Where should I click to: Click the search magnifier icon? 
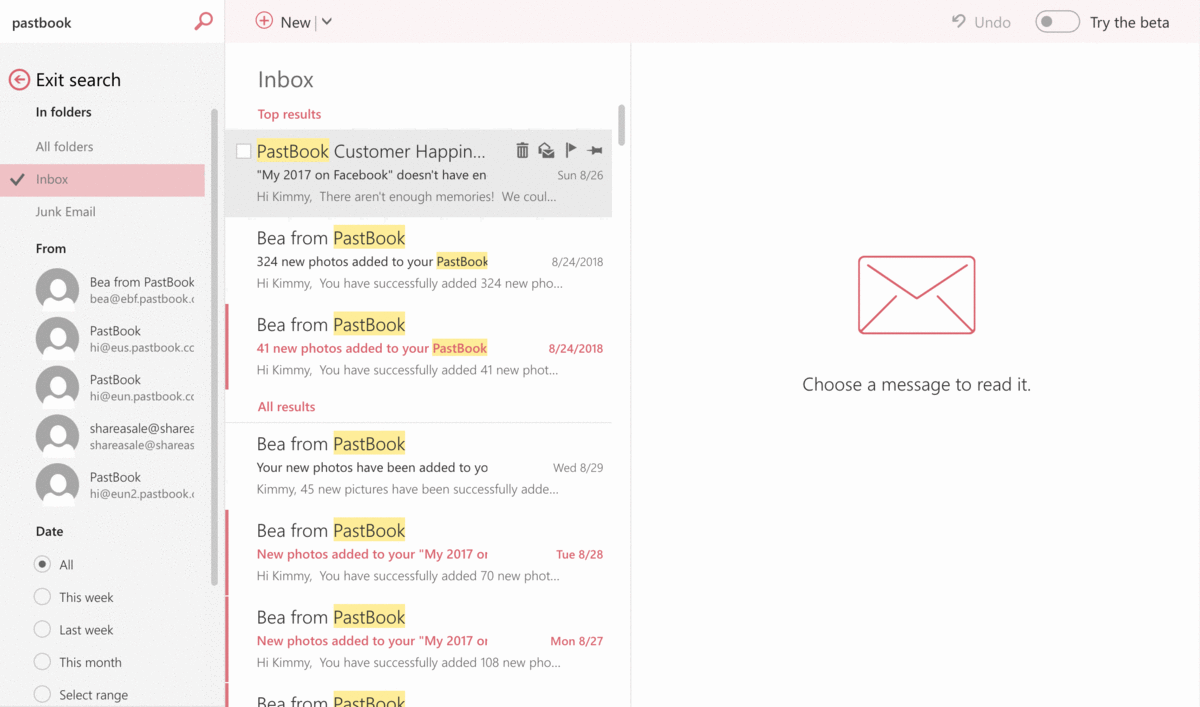[203, 20]
